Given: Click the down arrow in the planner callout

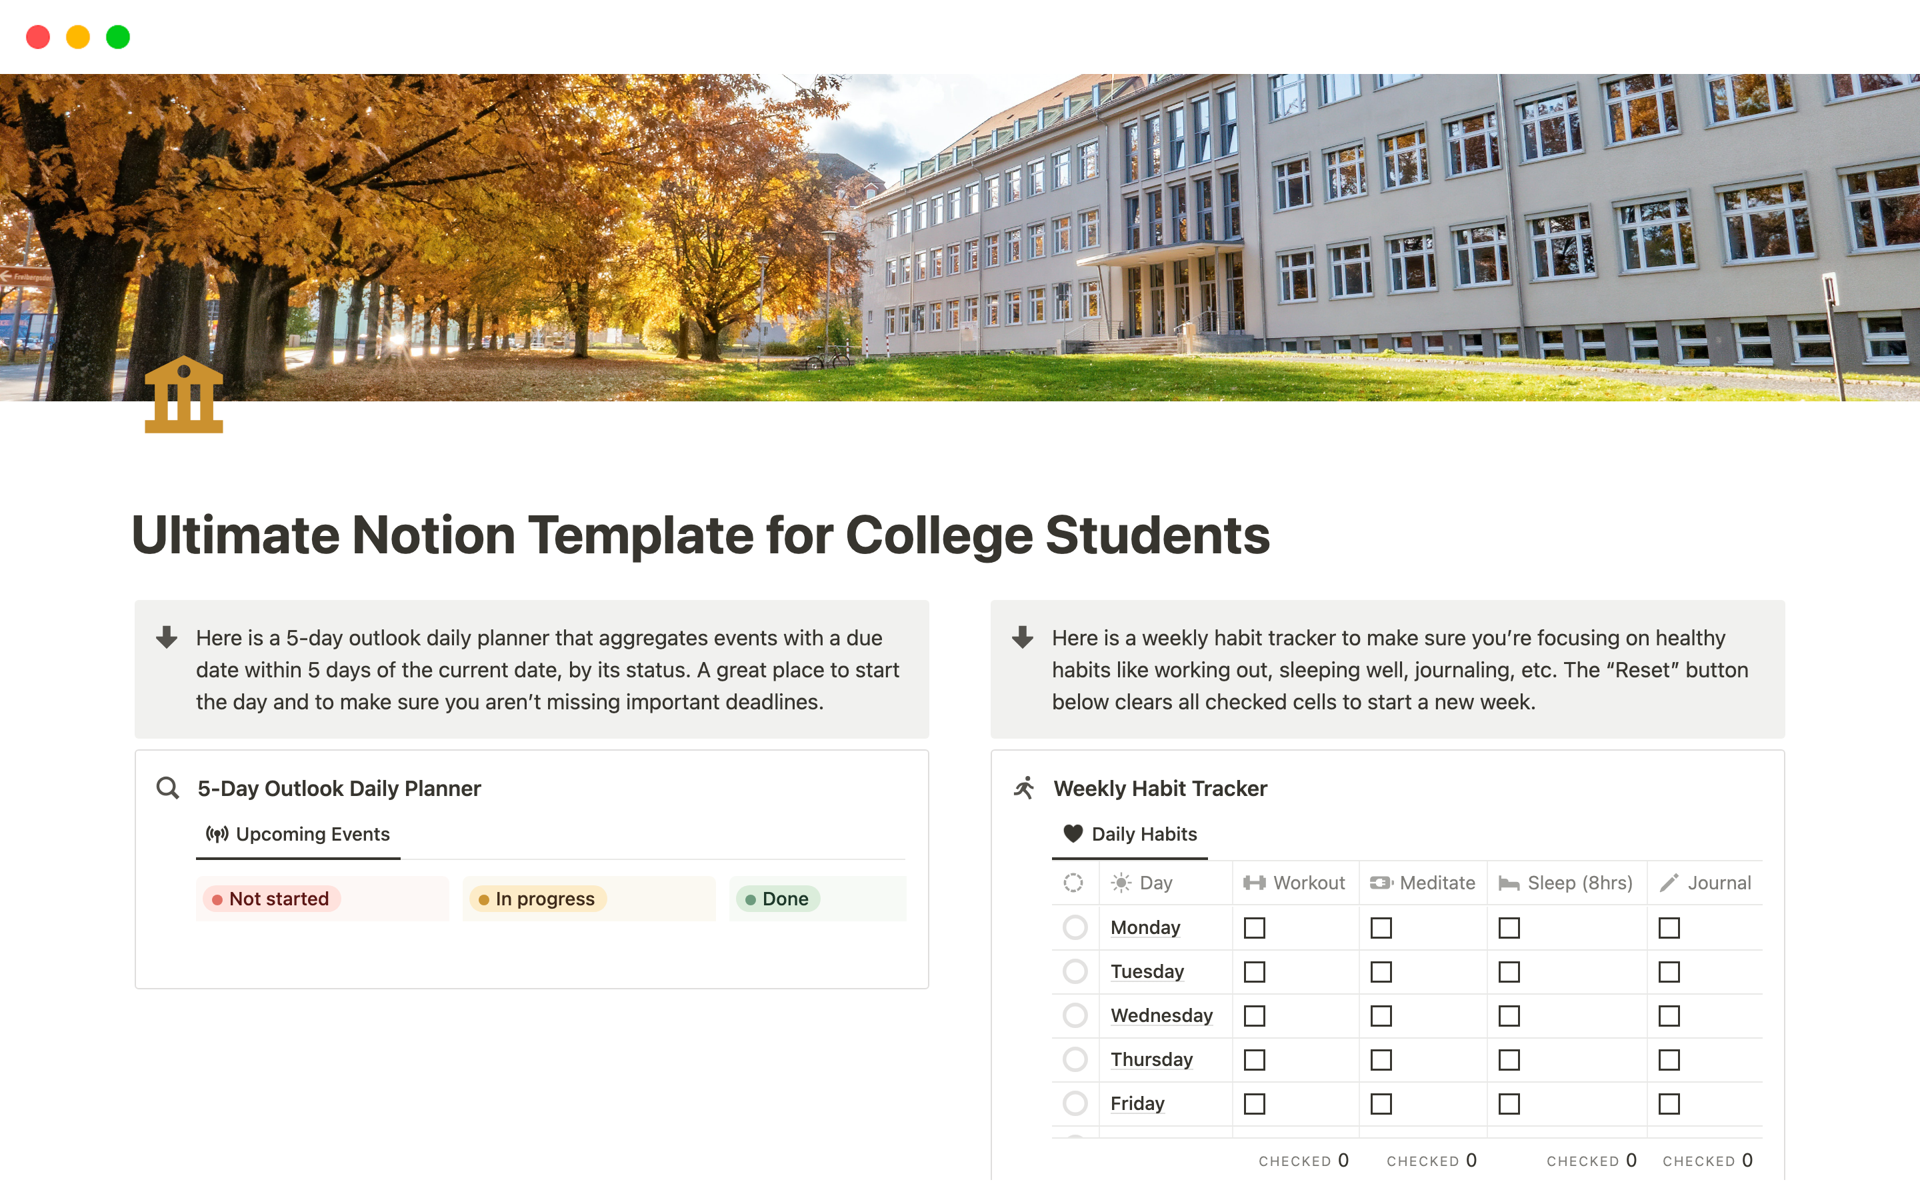Looking at the screenshot, I should (x=167, y=638).
